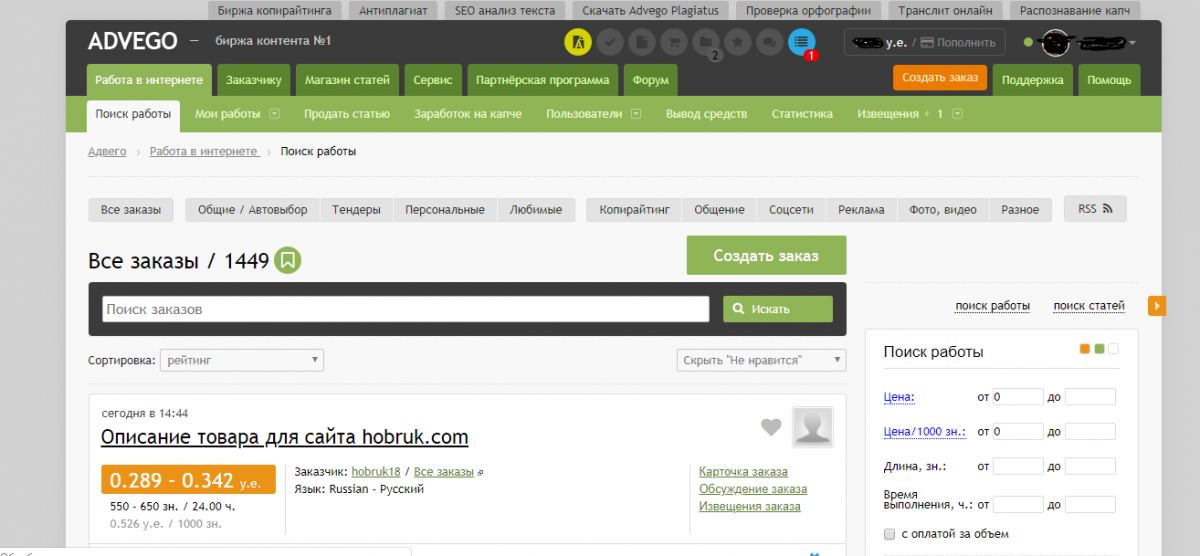Open the Сортировка рейтинг dropdown

pos(242,360)
